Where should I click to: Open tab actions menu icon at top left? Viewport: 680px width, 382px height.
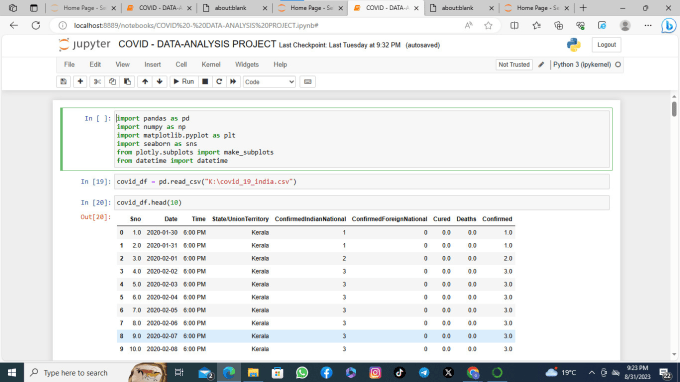[33, 8]
